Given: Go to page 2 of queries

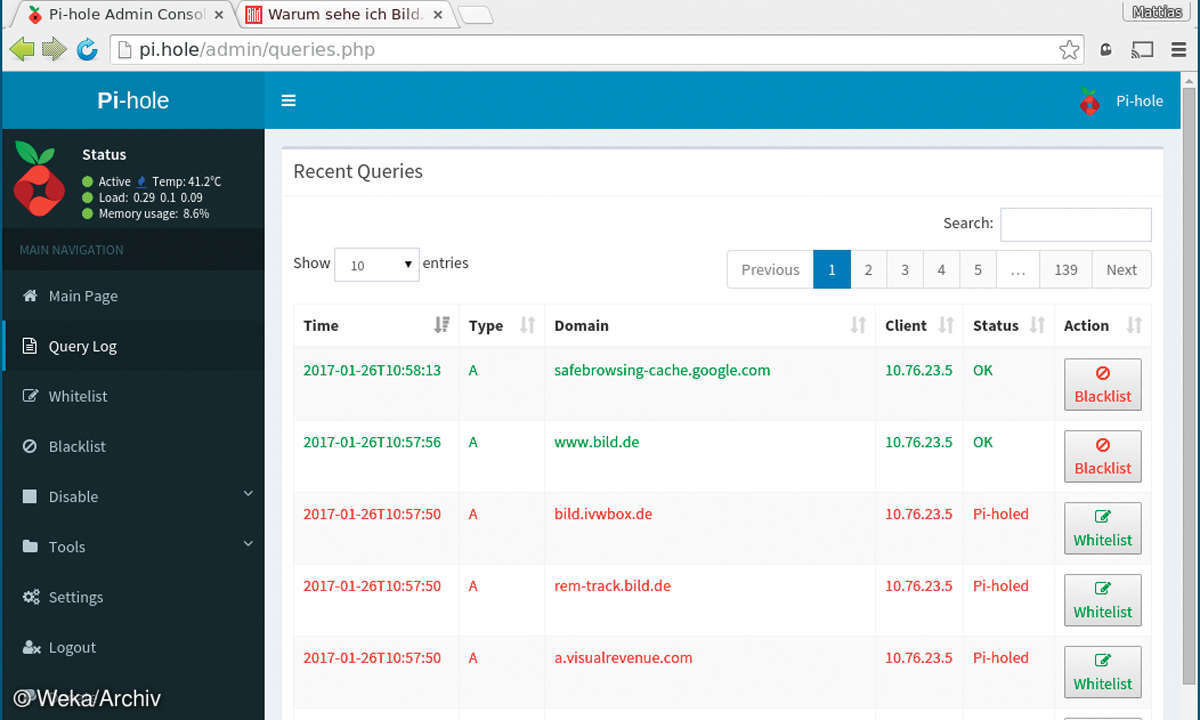Looking at the screenshot, I should point(868,269).
